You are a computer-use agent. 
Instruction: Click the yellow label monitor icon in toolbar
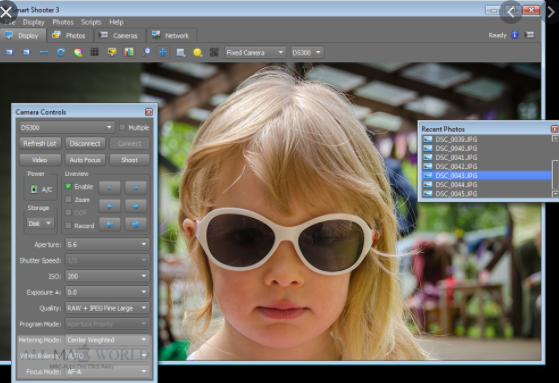click(112, 52)
